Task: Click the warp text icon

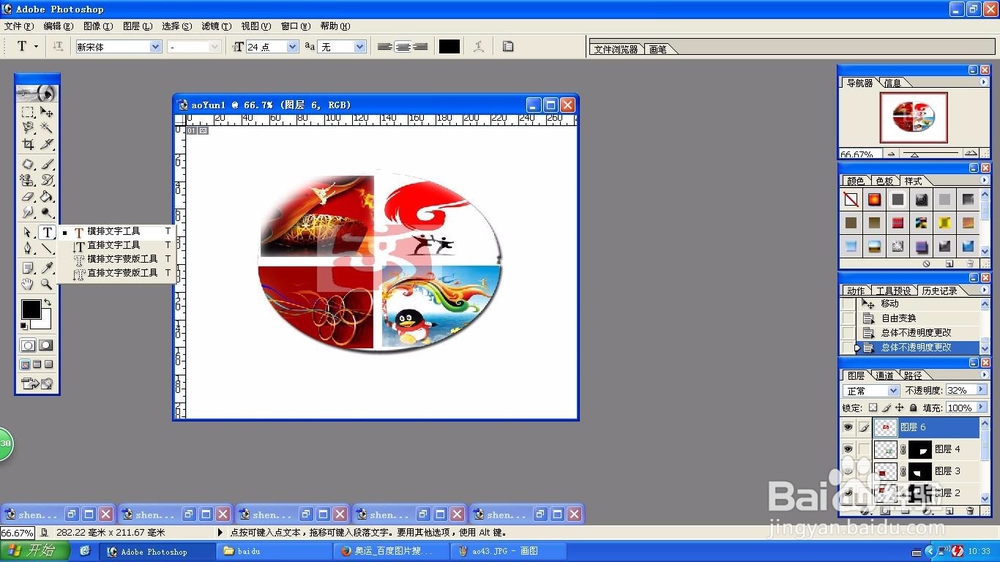Action: [478, 46]
